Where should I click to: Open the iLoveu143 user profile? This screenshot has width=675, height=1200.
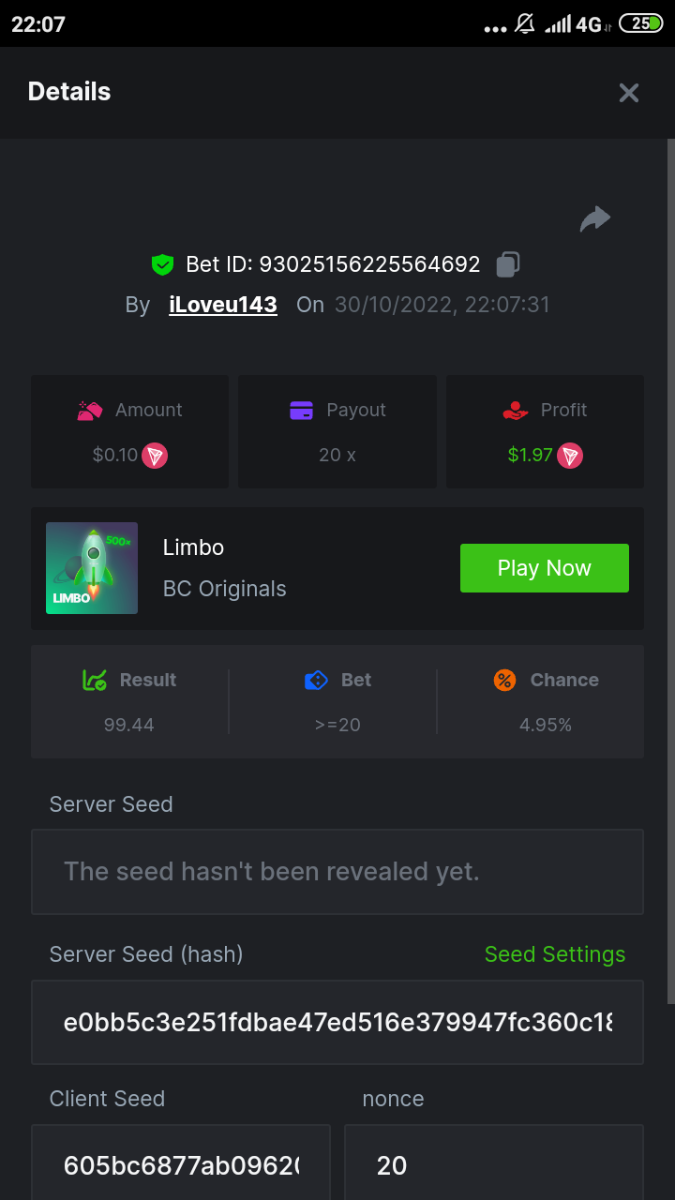(x=223, y=305)
